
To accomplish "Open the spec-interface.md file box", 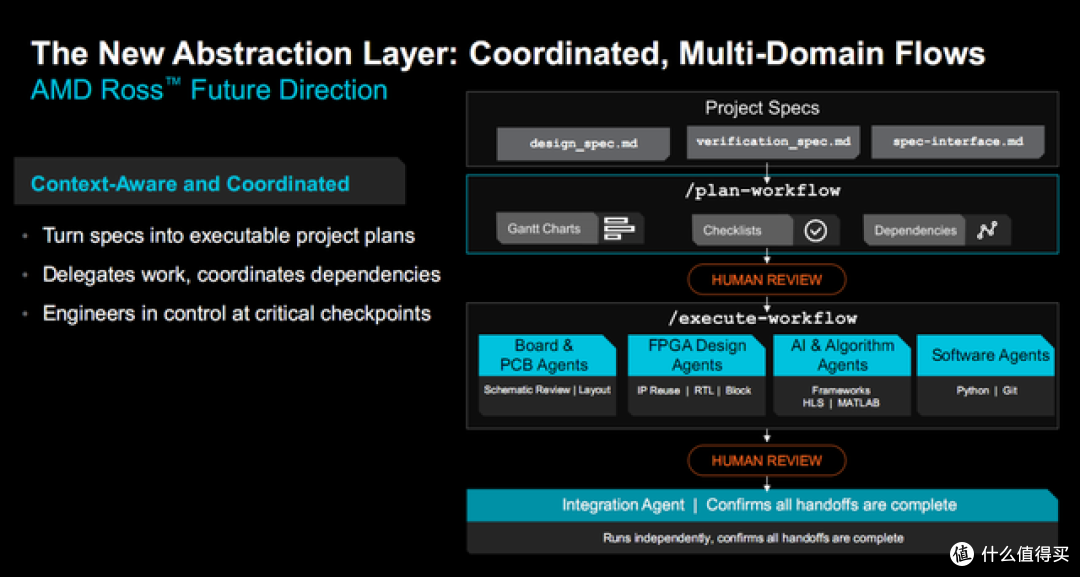I will click(x=958, y=143).
